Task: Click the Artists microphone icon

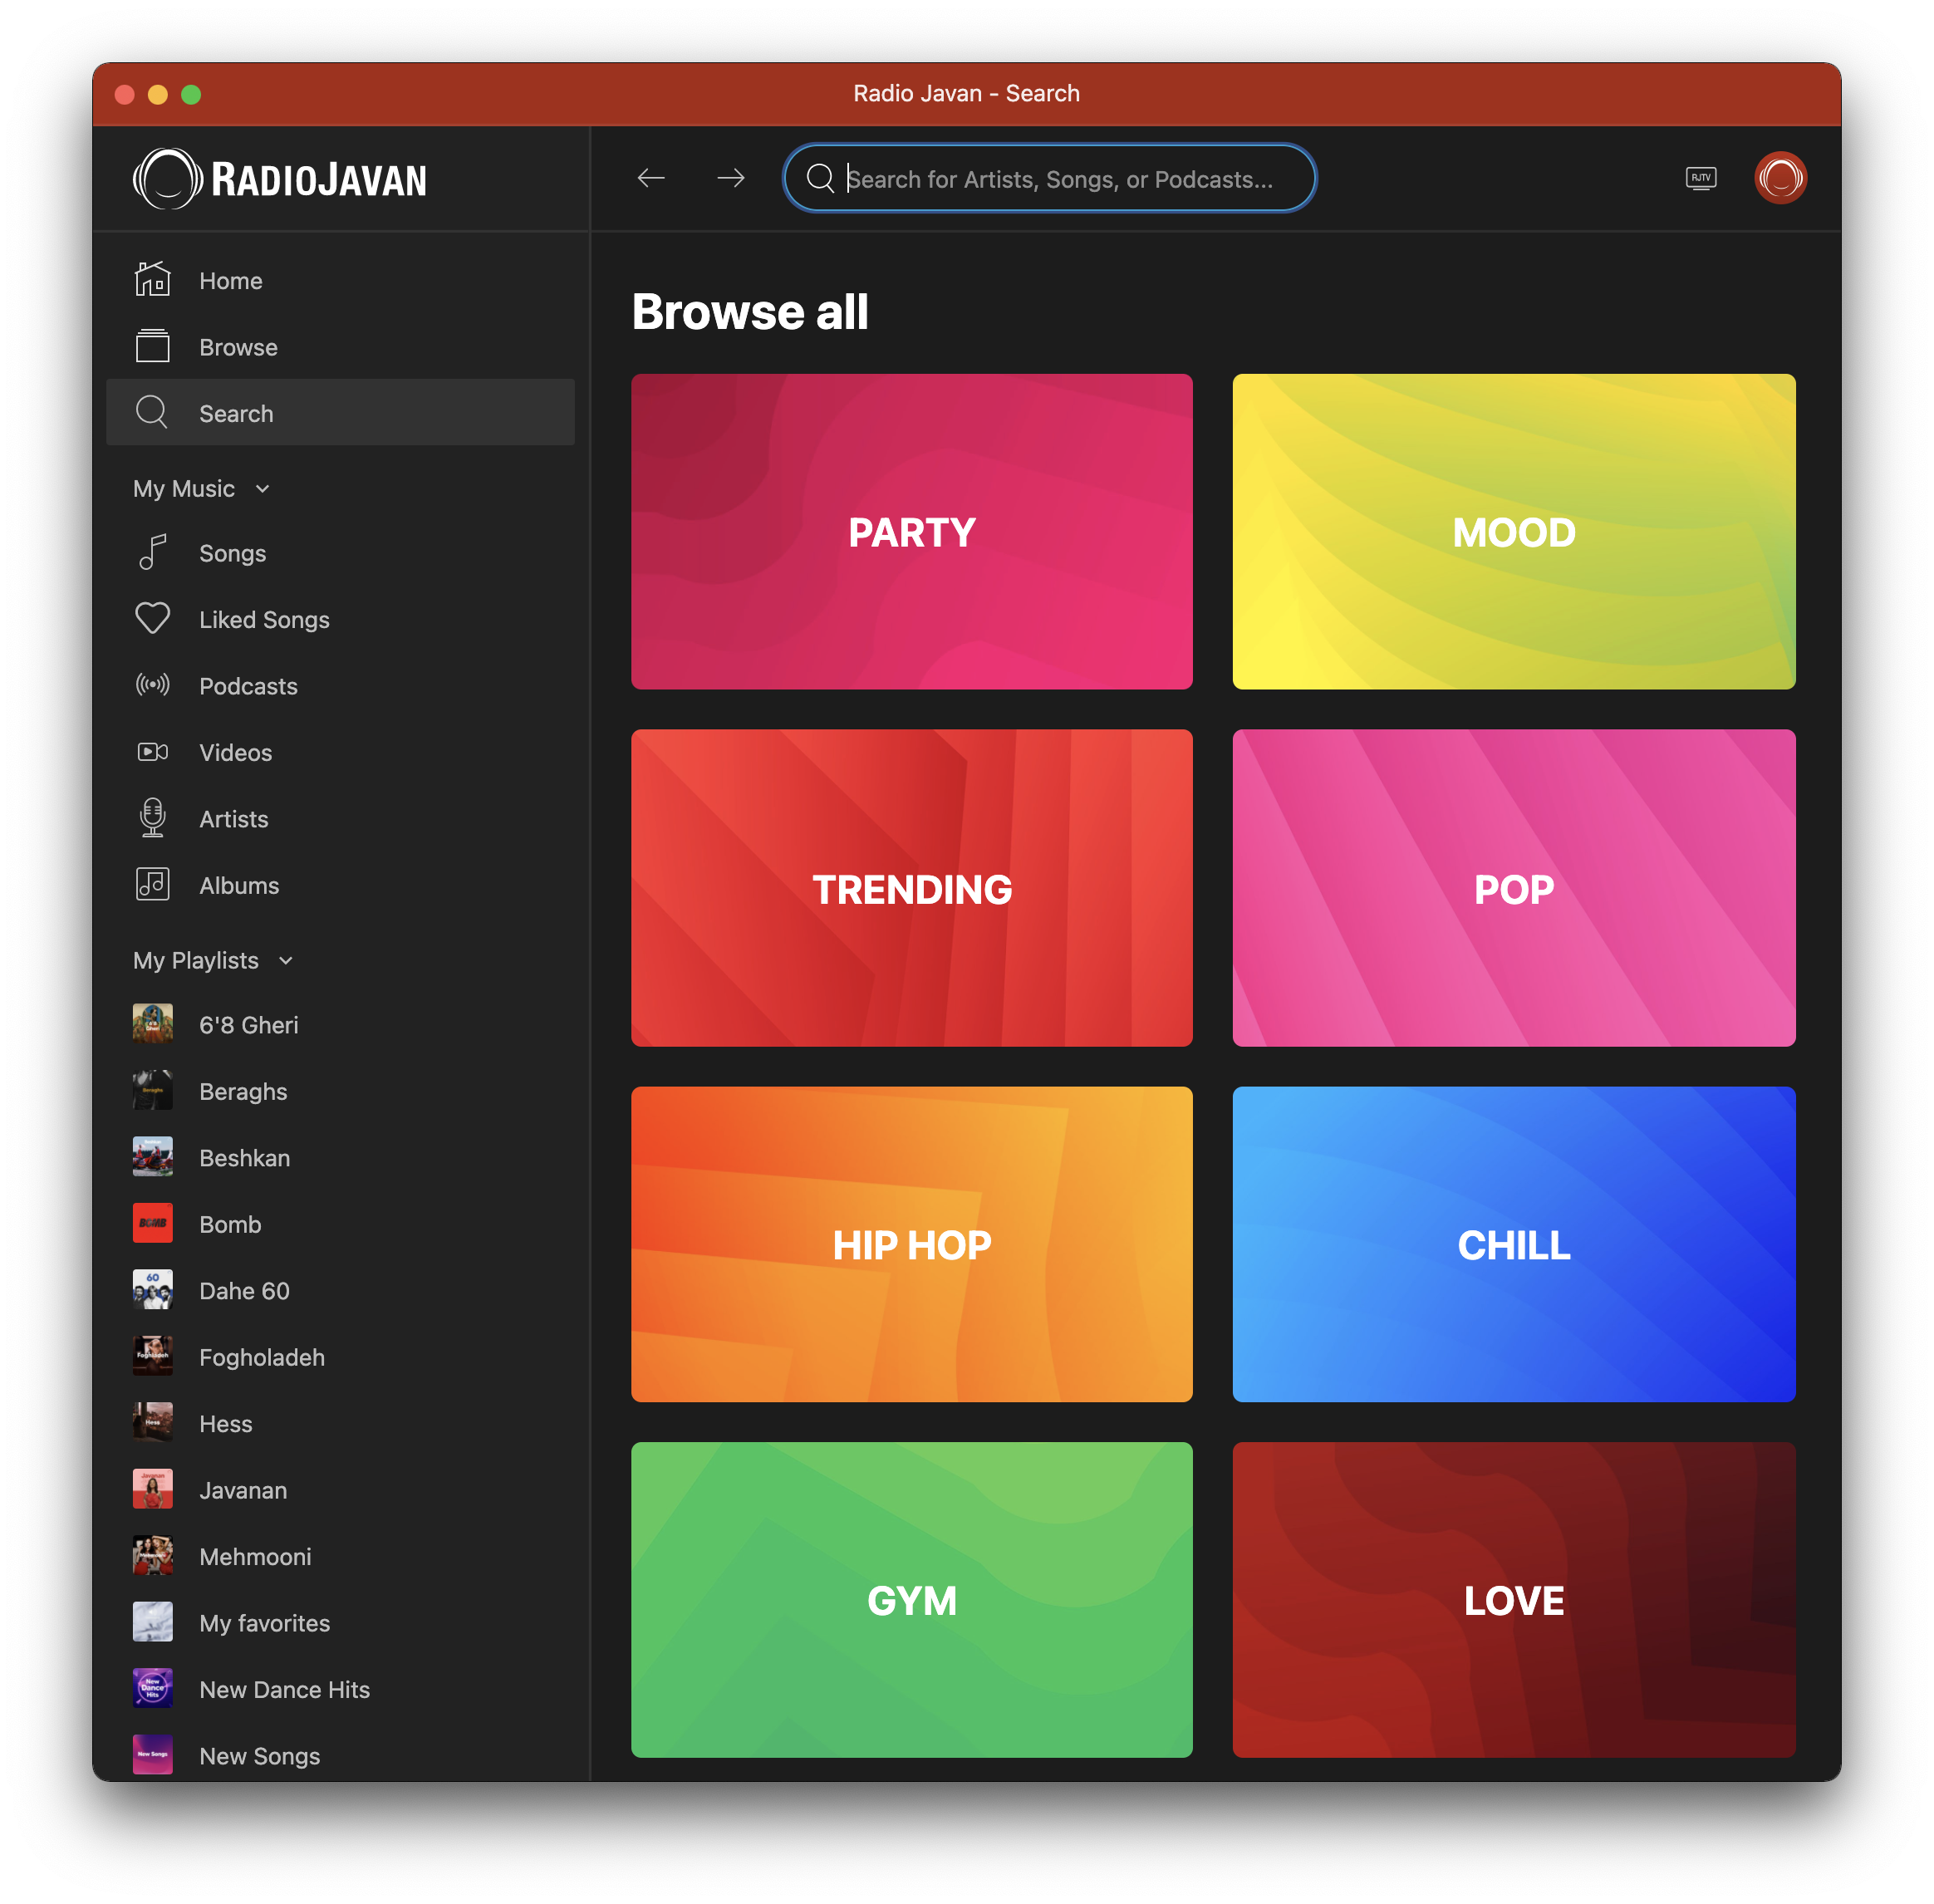Action: pyautogui.click(x=152, y=818)
